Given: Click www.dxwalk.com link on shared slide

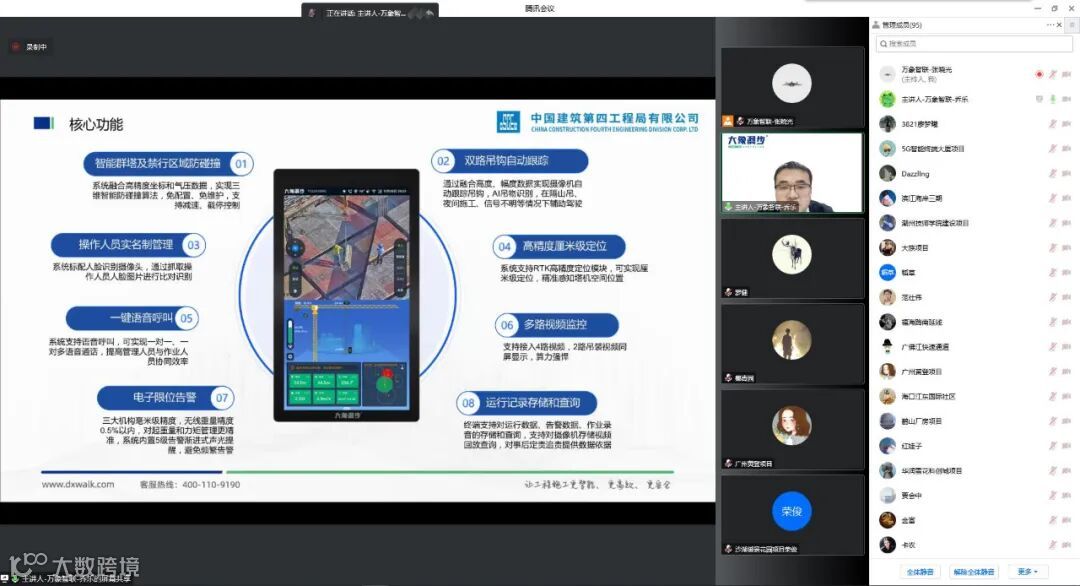Looking at the screenshot, I should coord(78,484).
